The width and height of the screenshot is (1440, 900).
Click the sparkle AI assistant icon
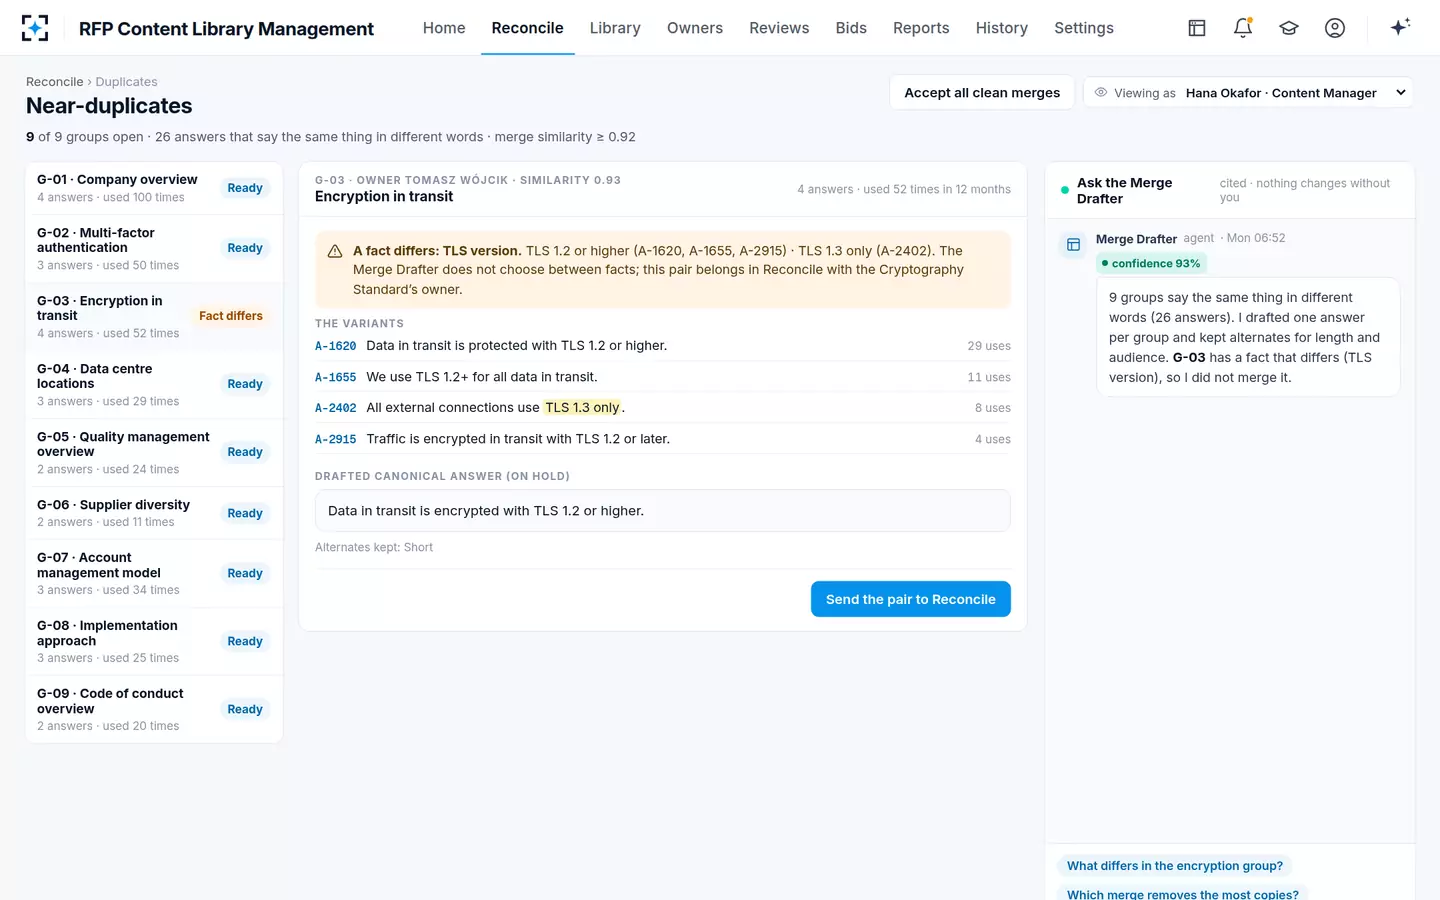tap(1400, 27)
